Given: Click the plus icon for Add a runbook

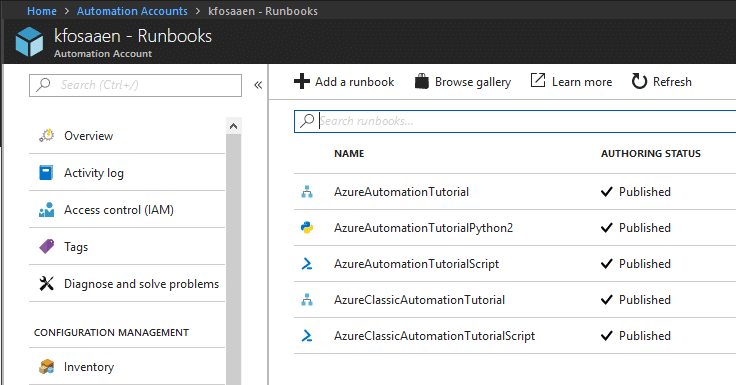Looking at the screenshot, I should [302, 81].
